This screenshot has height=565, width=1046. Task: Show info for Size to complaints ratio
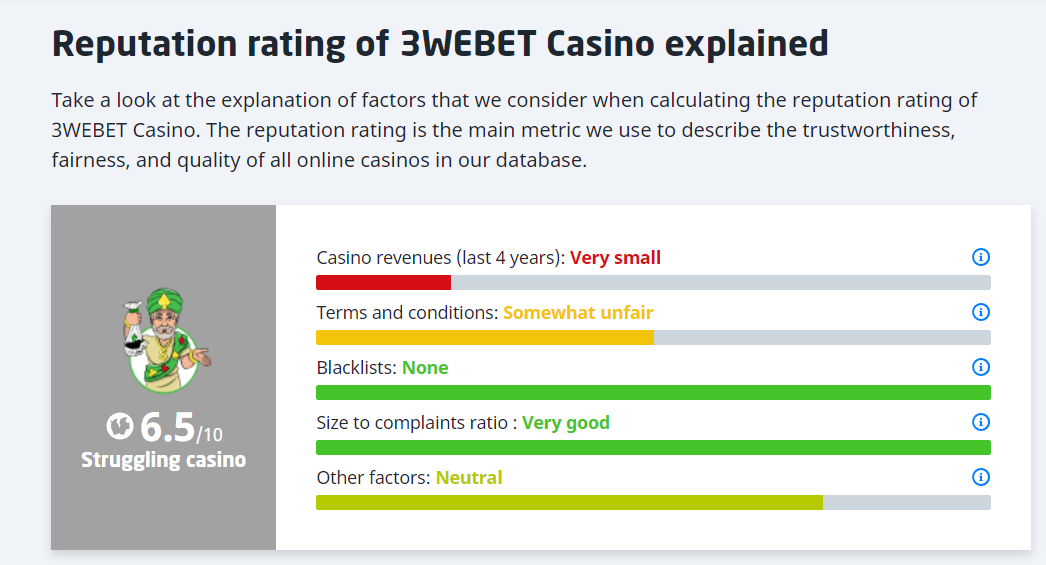pyautogui.click(x=981, y=422)
